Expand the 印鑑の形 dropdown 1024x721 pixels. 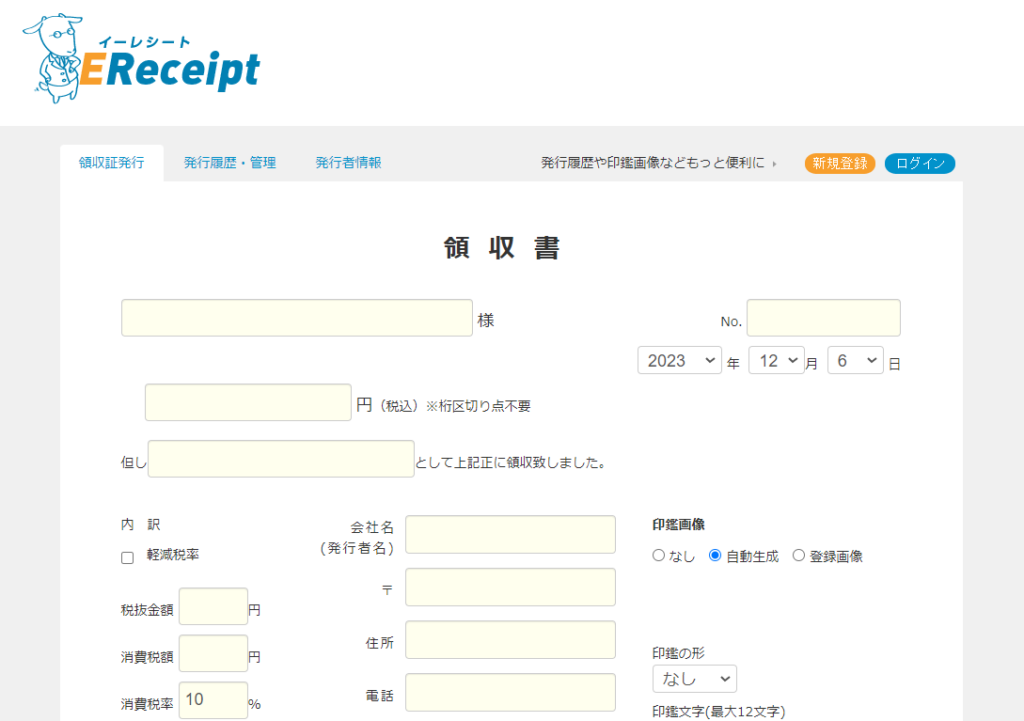coord(694,679)
